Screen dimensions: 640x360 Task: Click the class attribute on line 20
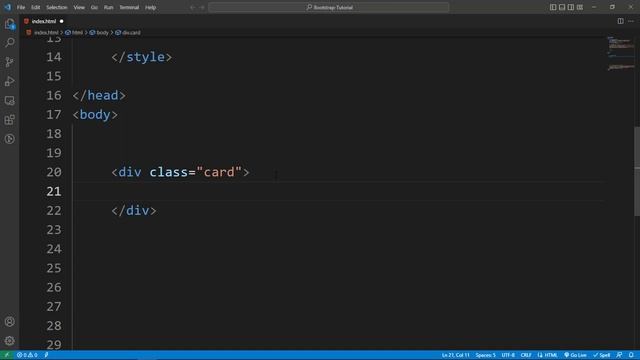pyautogui.click(x=168, y=172)
